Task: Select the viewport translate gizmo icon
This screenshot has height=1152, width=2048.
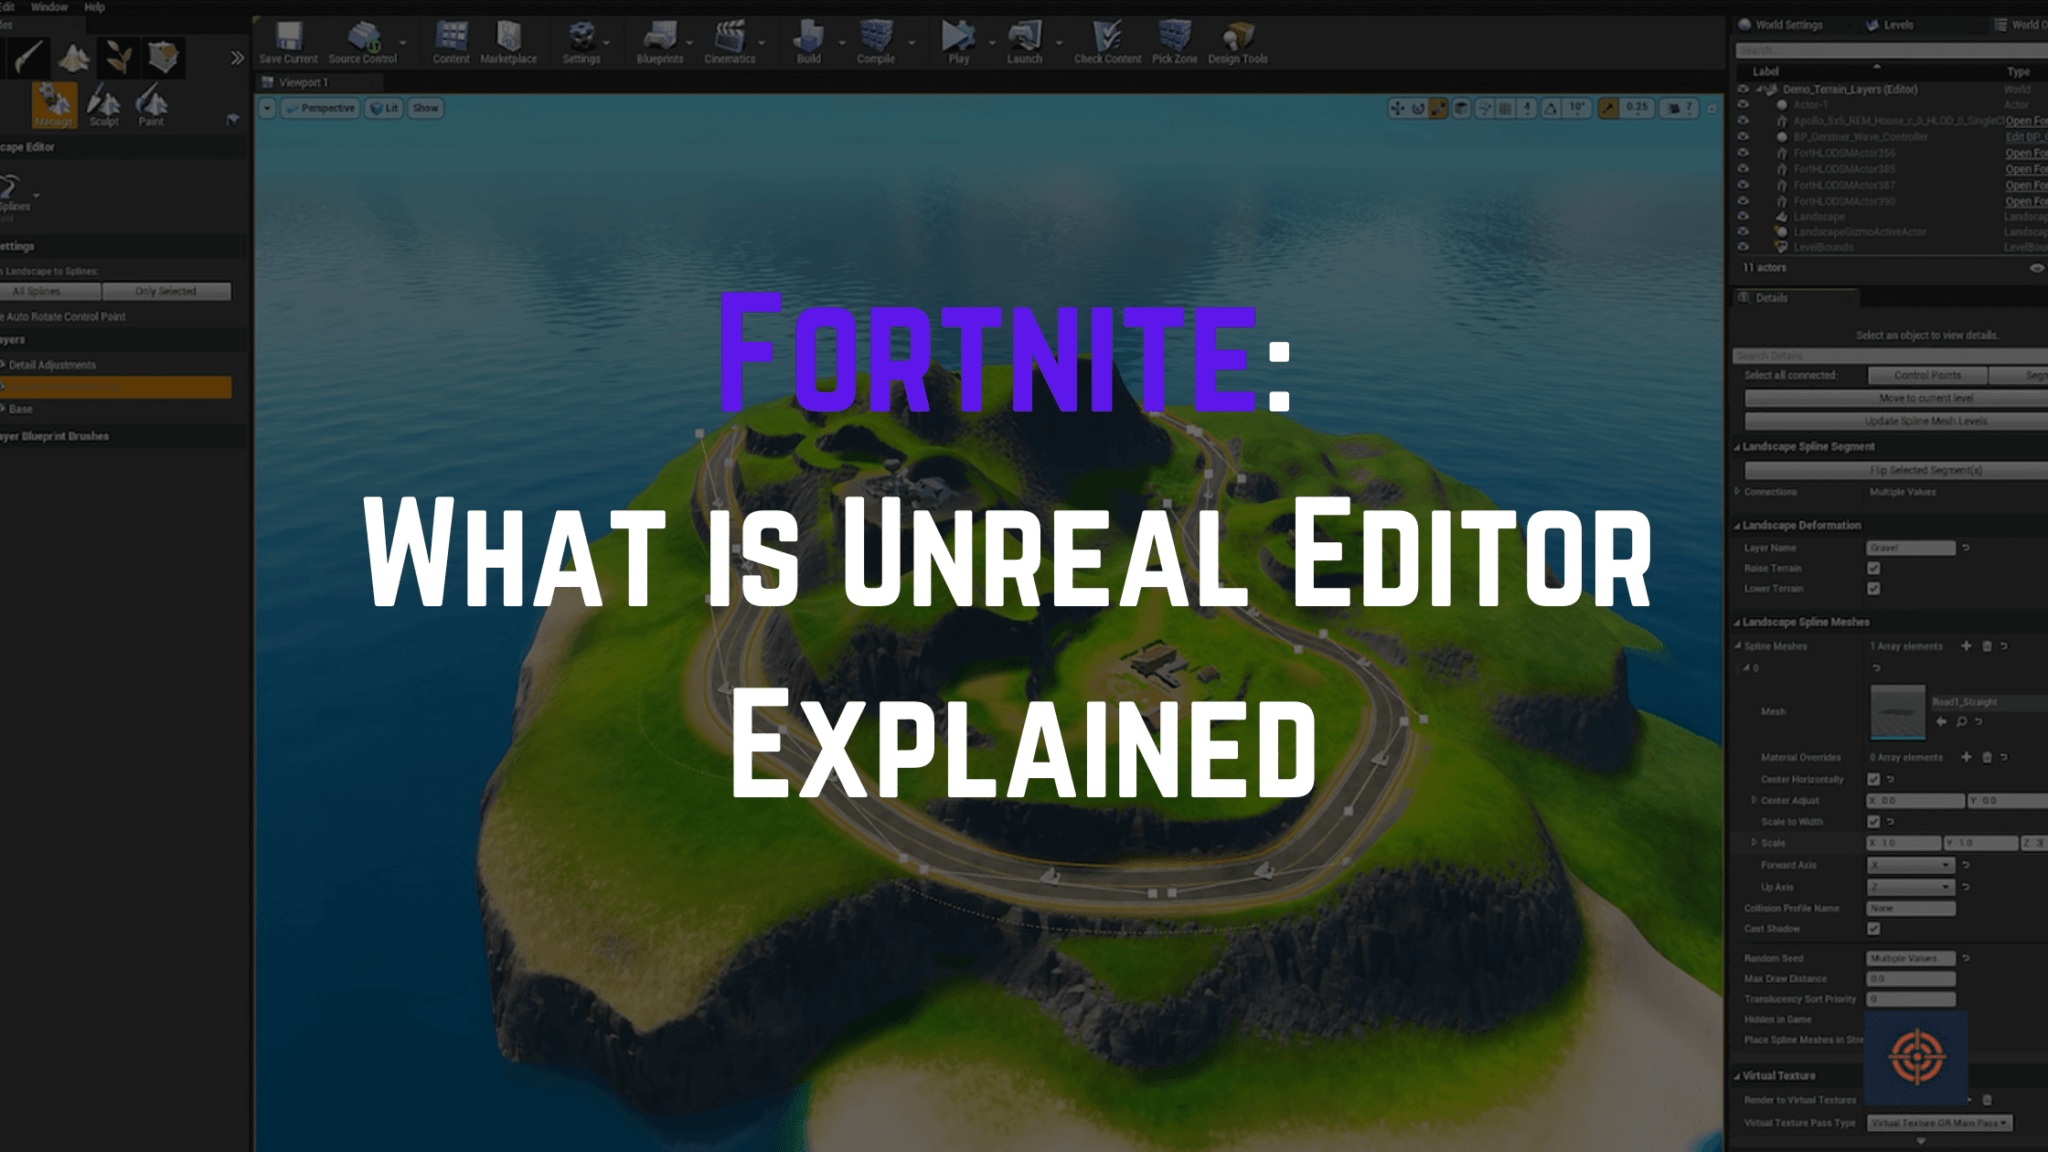Action: [x=1397, y=108]
